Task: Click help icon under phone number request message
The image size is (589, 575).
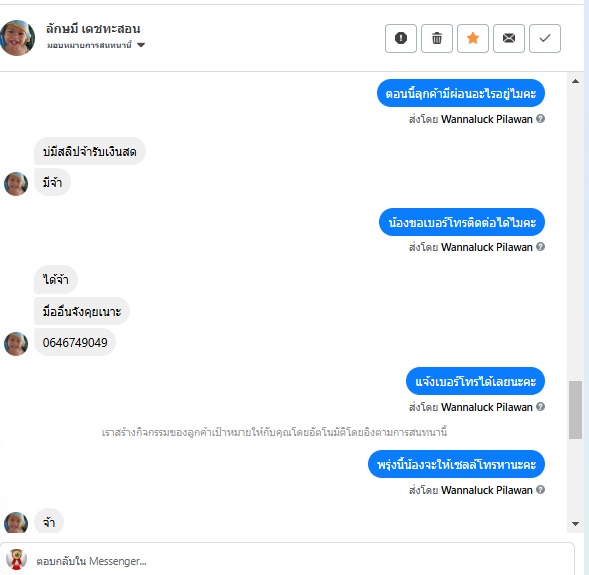Action: pyautogui.click(x=540, y=247)
